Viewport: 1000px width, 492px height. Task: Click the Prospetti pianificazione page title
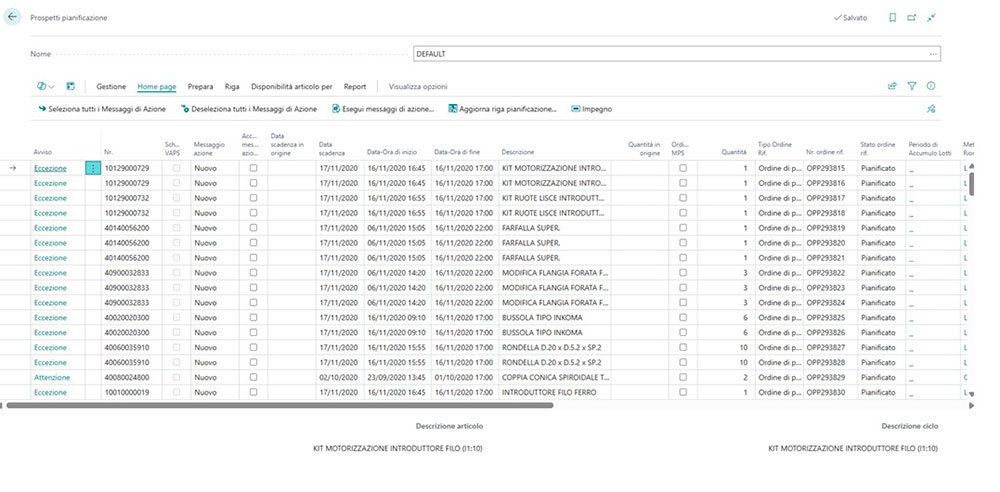69,18
